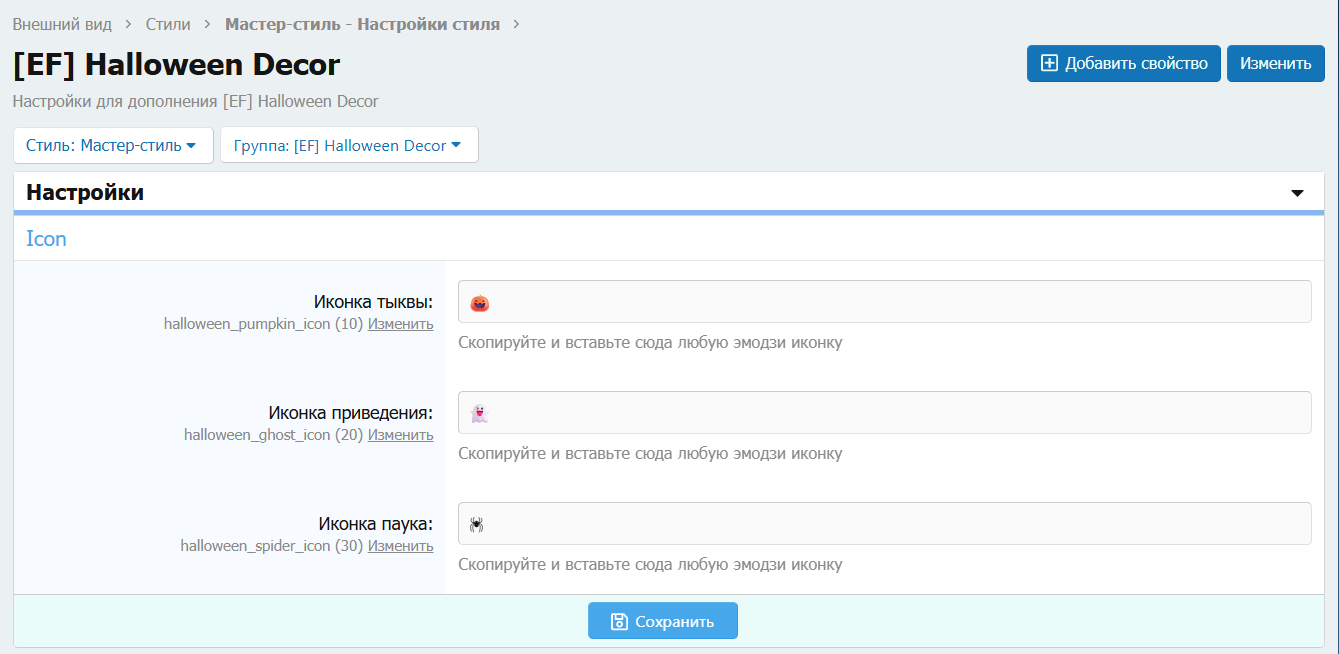Click the plus icon on Добавить свойство

click(1049, 63)
